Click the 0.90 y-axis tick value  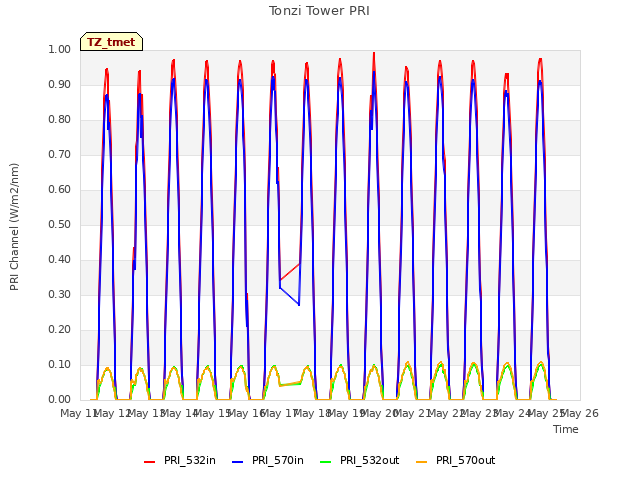[60, 84]
